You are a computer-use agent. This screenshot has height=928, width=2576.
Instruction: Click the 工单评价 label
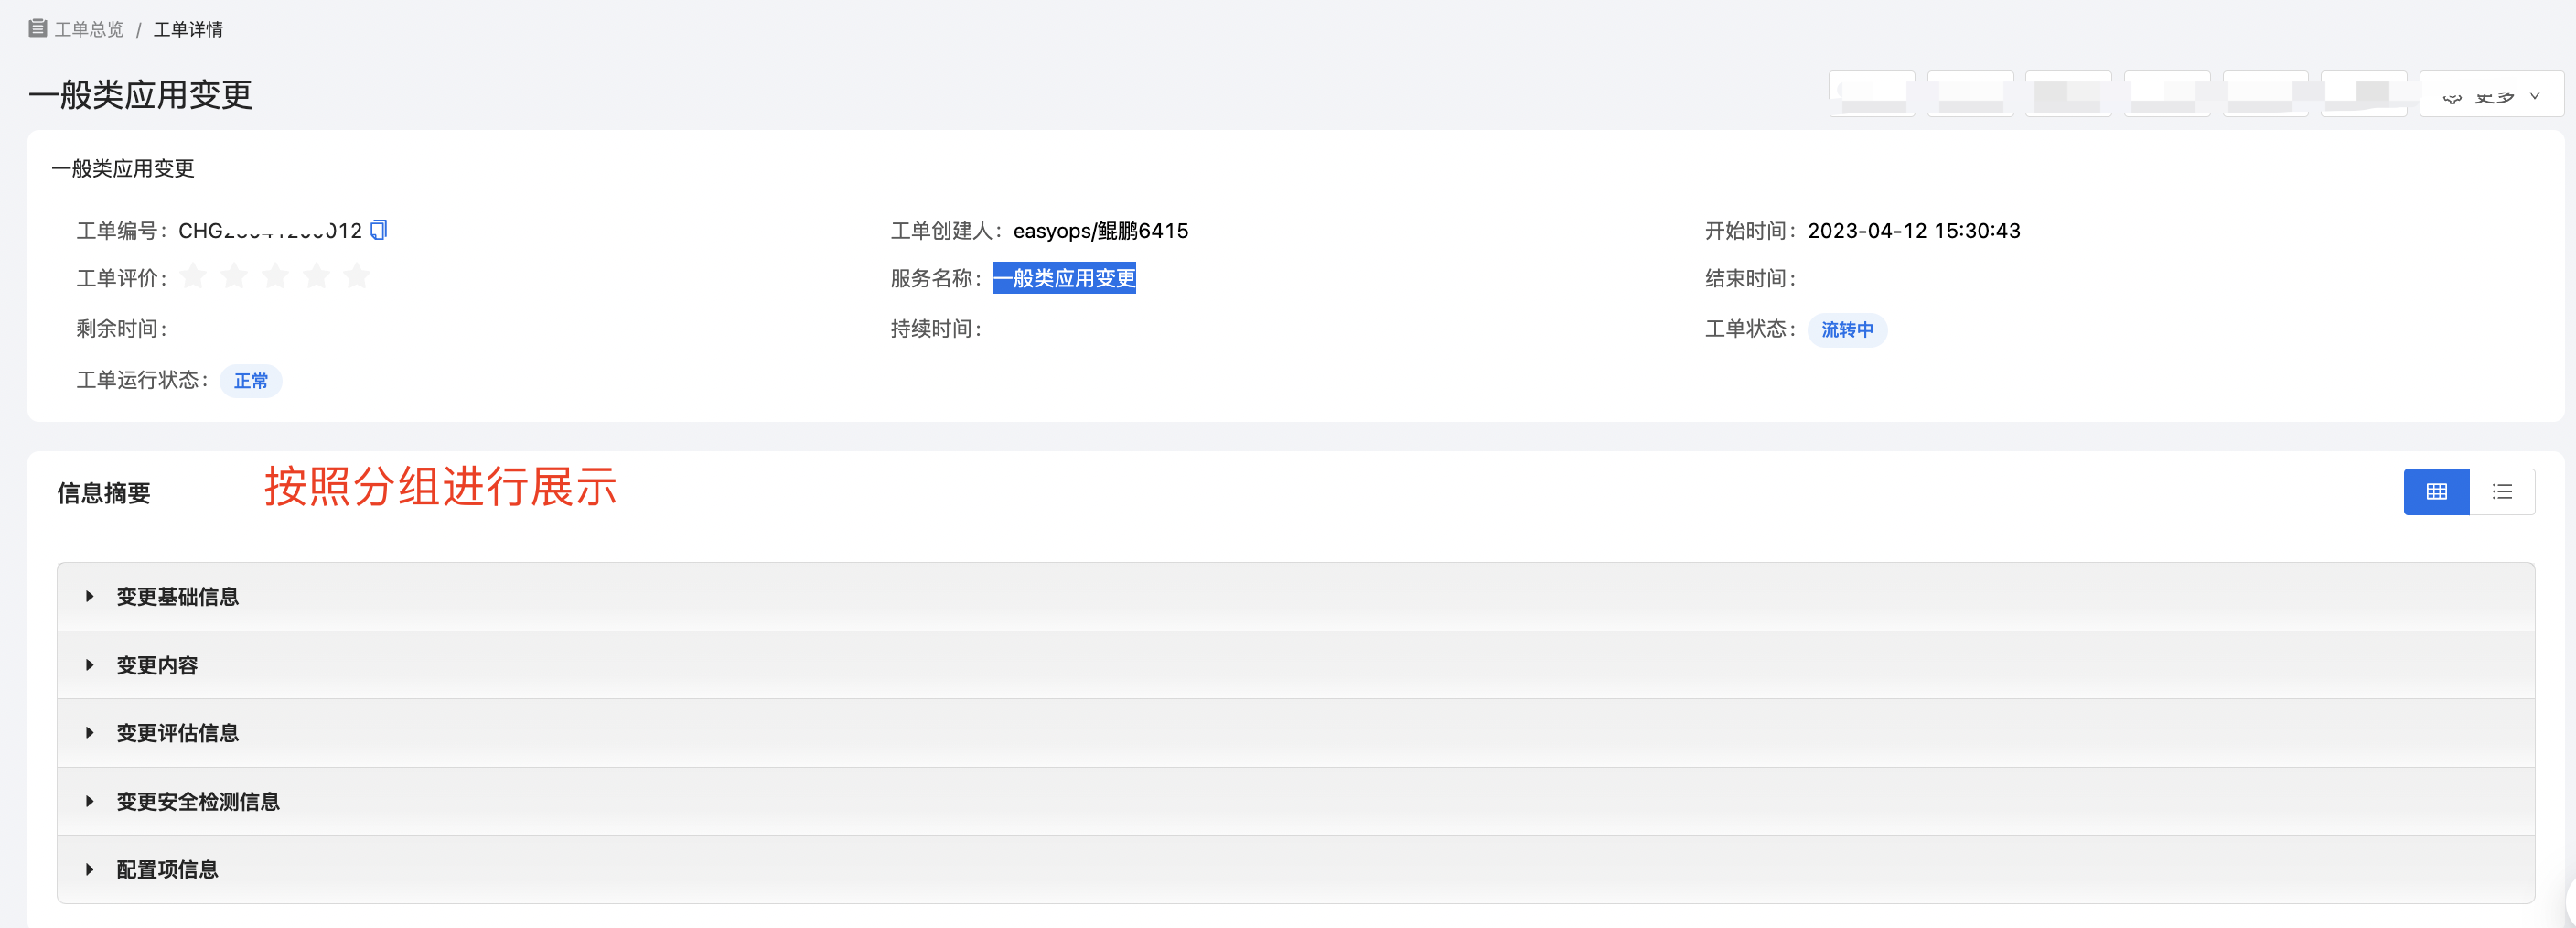tap(122, 279)
